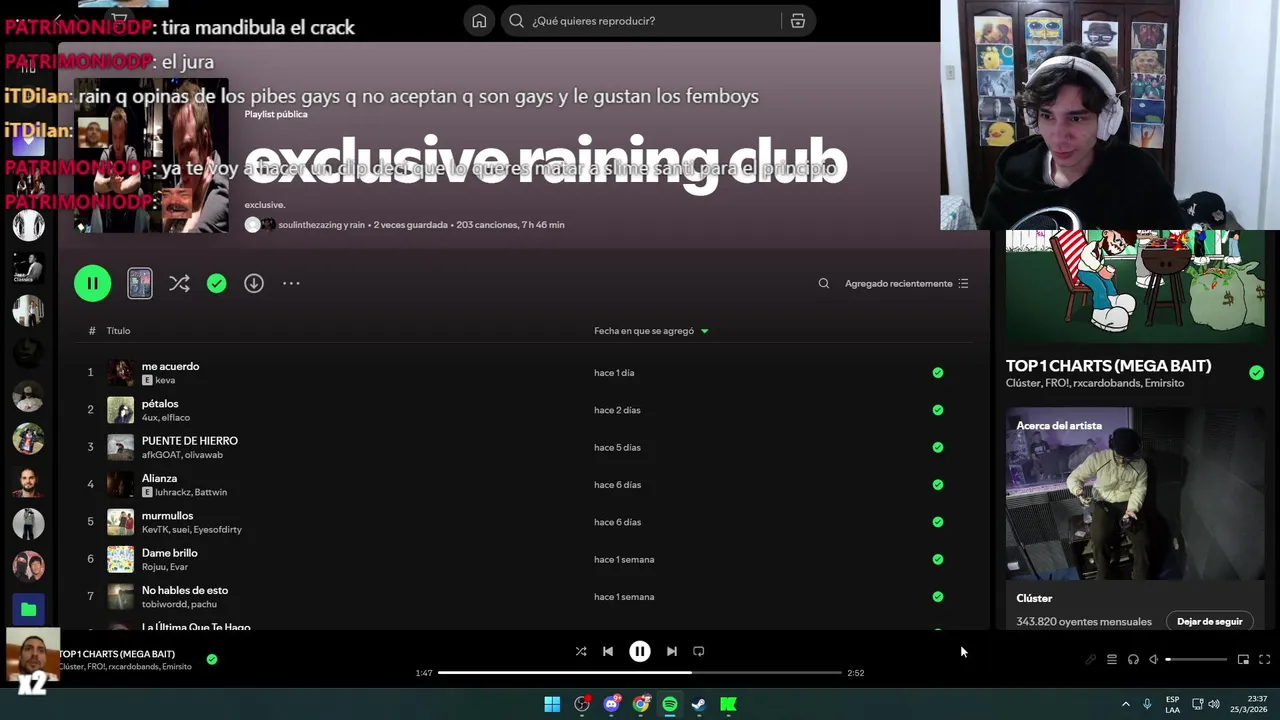Open the green K app in taskbar
Viewport: 1280px width, 720px height.
[x=728, y=705]
